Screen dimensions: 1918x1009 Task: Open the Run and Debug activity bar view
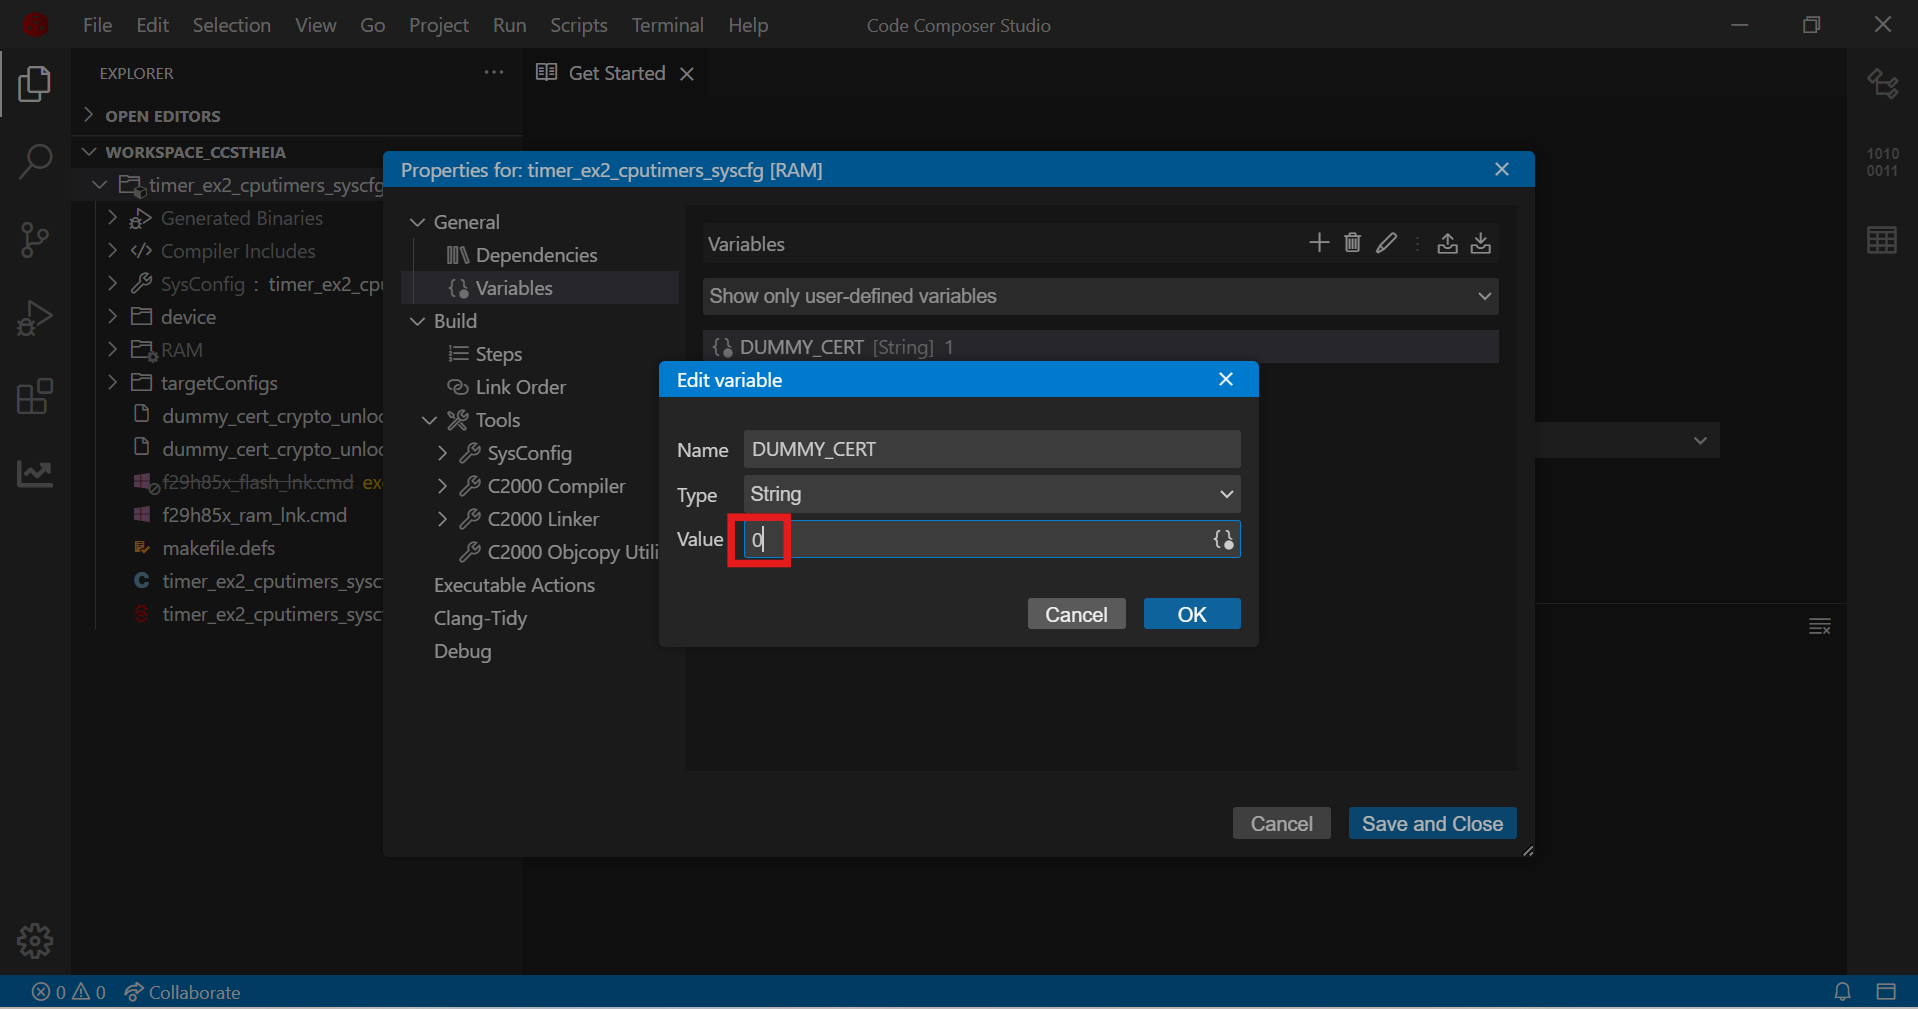pyautogui.click(x=35, y=318)
